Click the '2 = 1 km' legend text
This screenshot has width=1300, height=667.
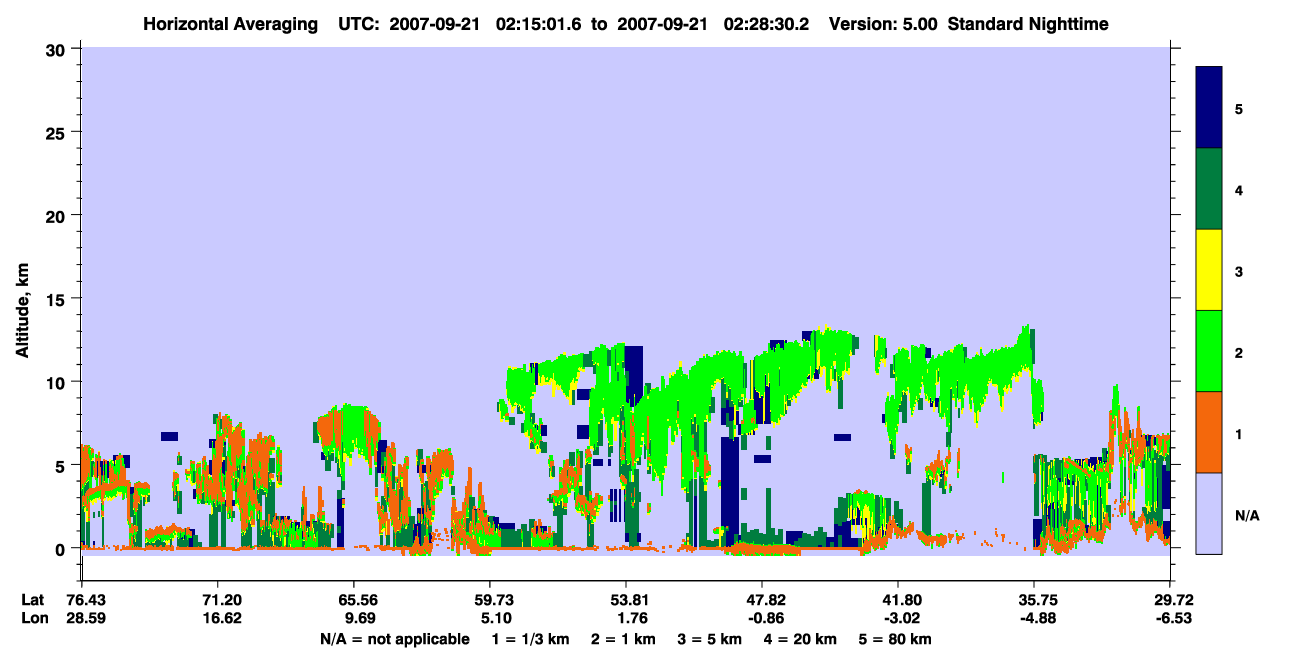623,638
